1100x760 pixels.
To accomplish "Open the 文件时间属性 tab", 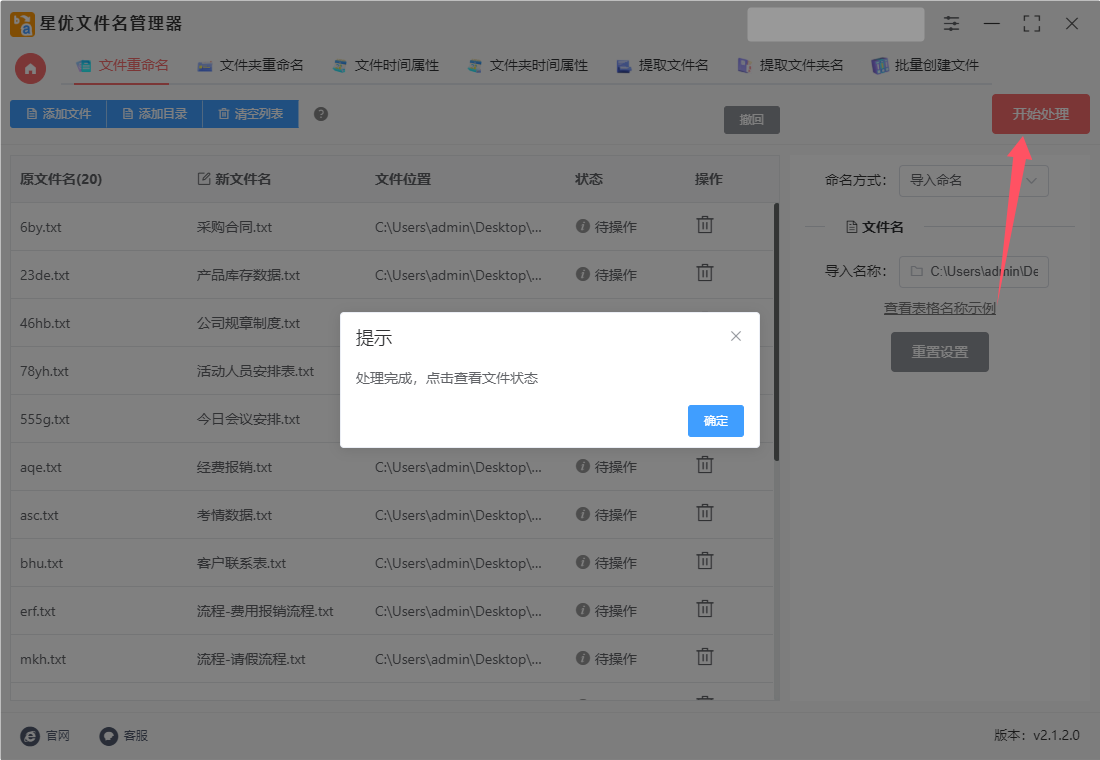I will coord(386,65).
